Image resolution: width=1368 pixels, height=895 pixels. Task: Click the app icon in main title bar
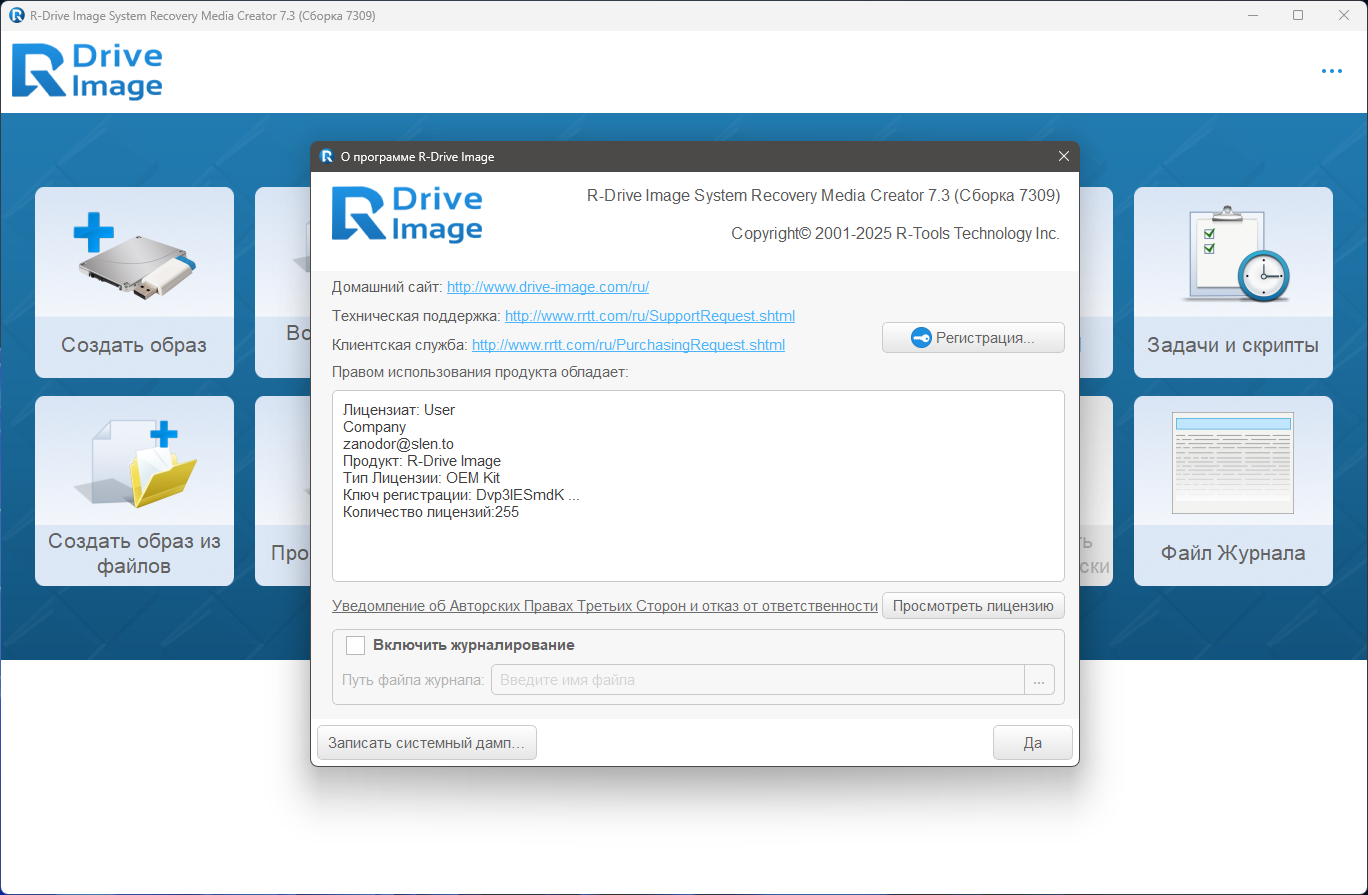pos(16,15)
